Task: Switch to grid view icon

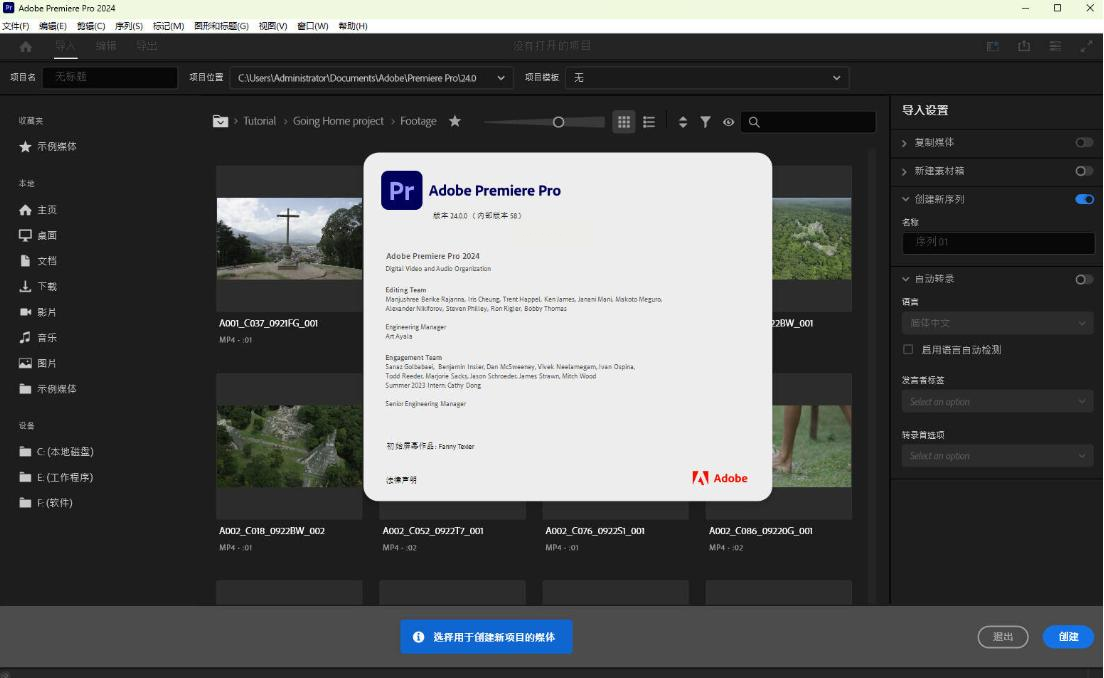Action: pyautogui.click(x=624, y=122)
